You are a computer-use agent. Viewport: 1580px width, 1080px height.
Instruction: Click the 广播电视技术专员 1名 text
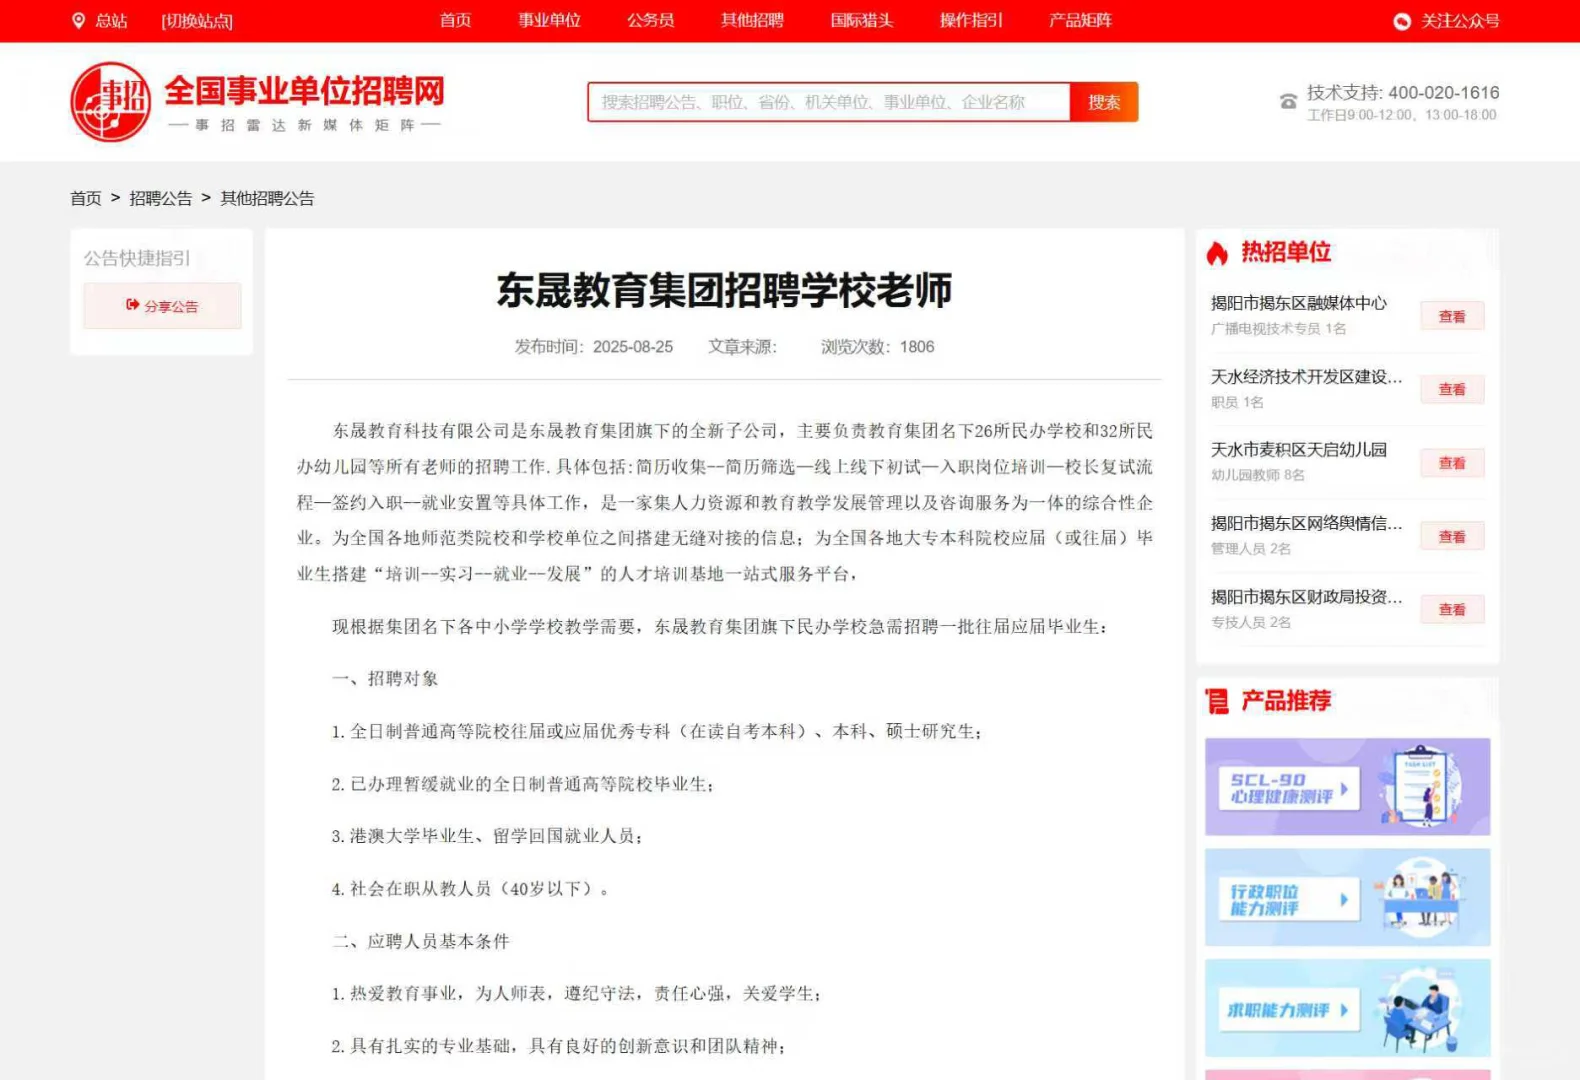click(x=1278, y=328)
